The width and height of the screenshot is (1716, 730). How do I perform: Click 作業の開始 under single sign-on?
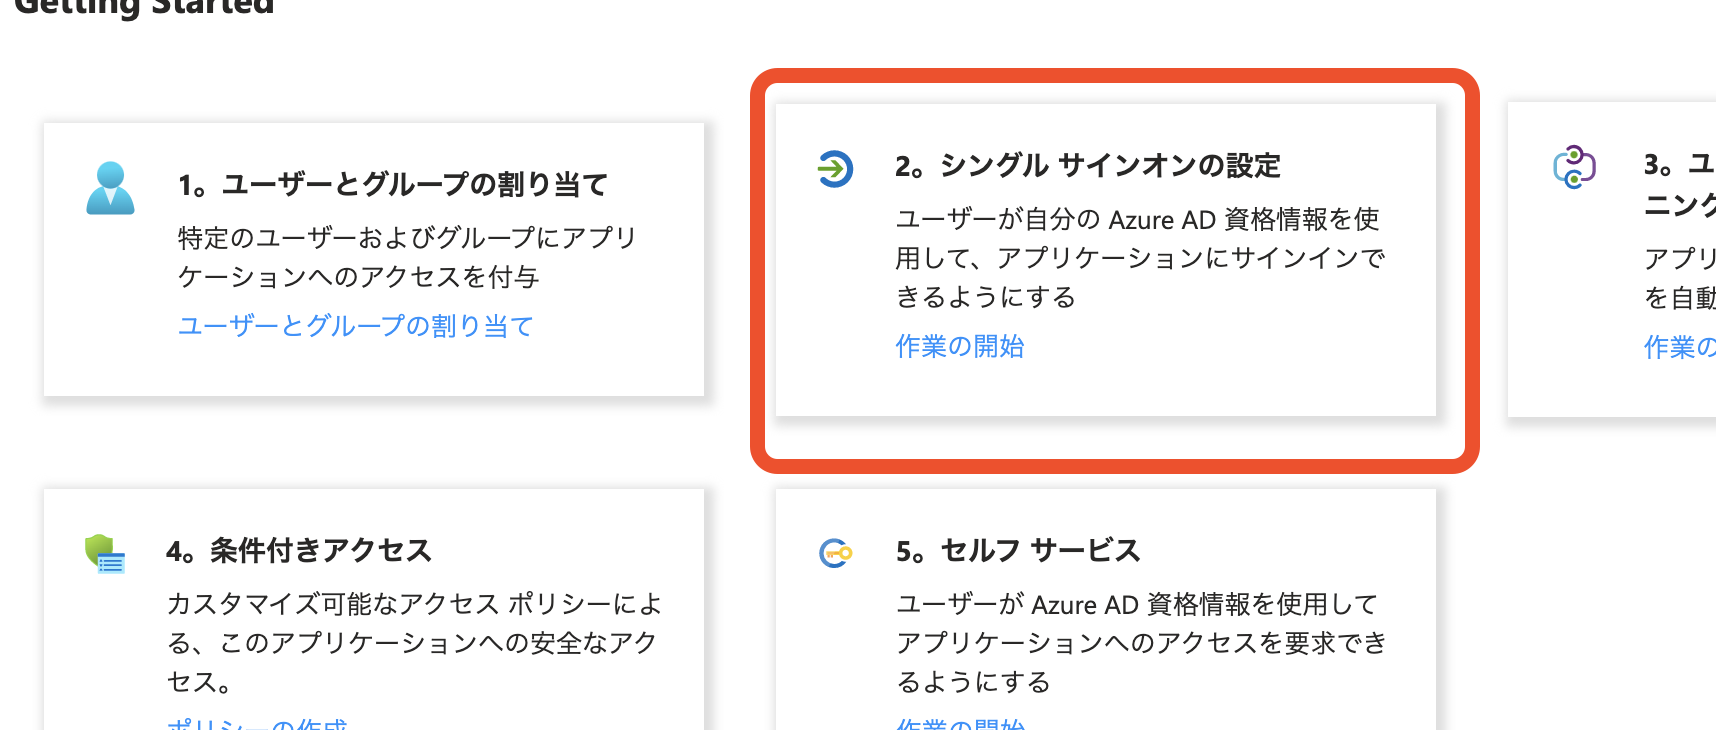(x=959, y=346)
